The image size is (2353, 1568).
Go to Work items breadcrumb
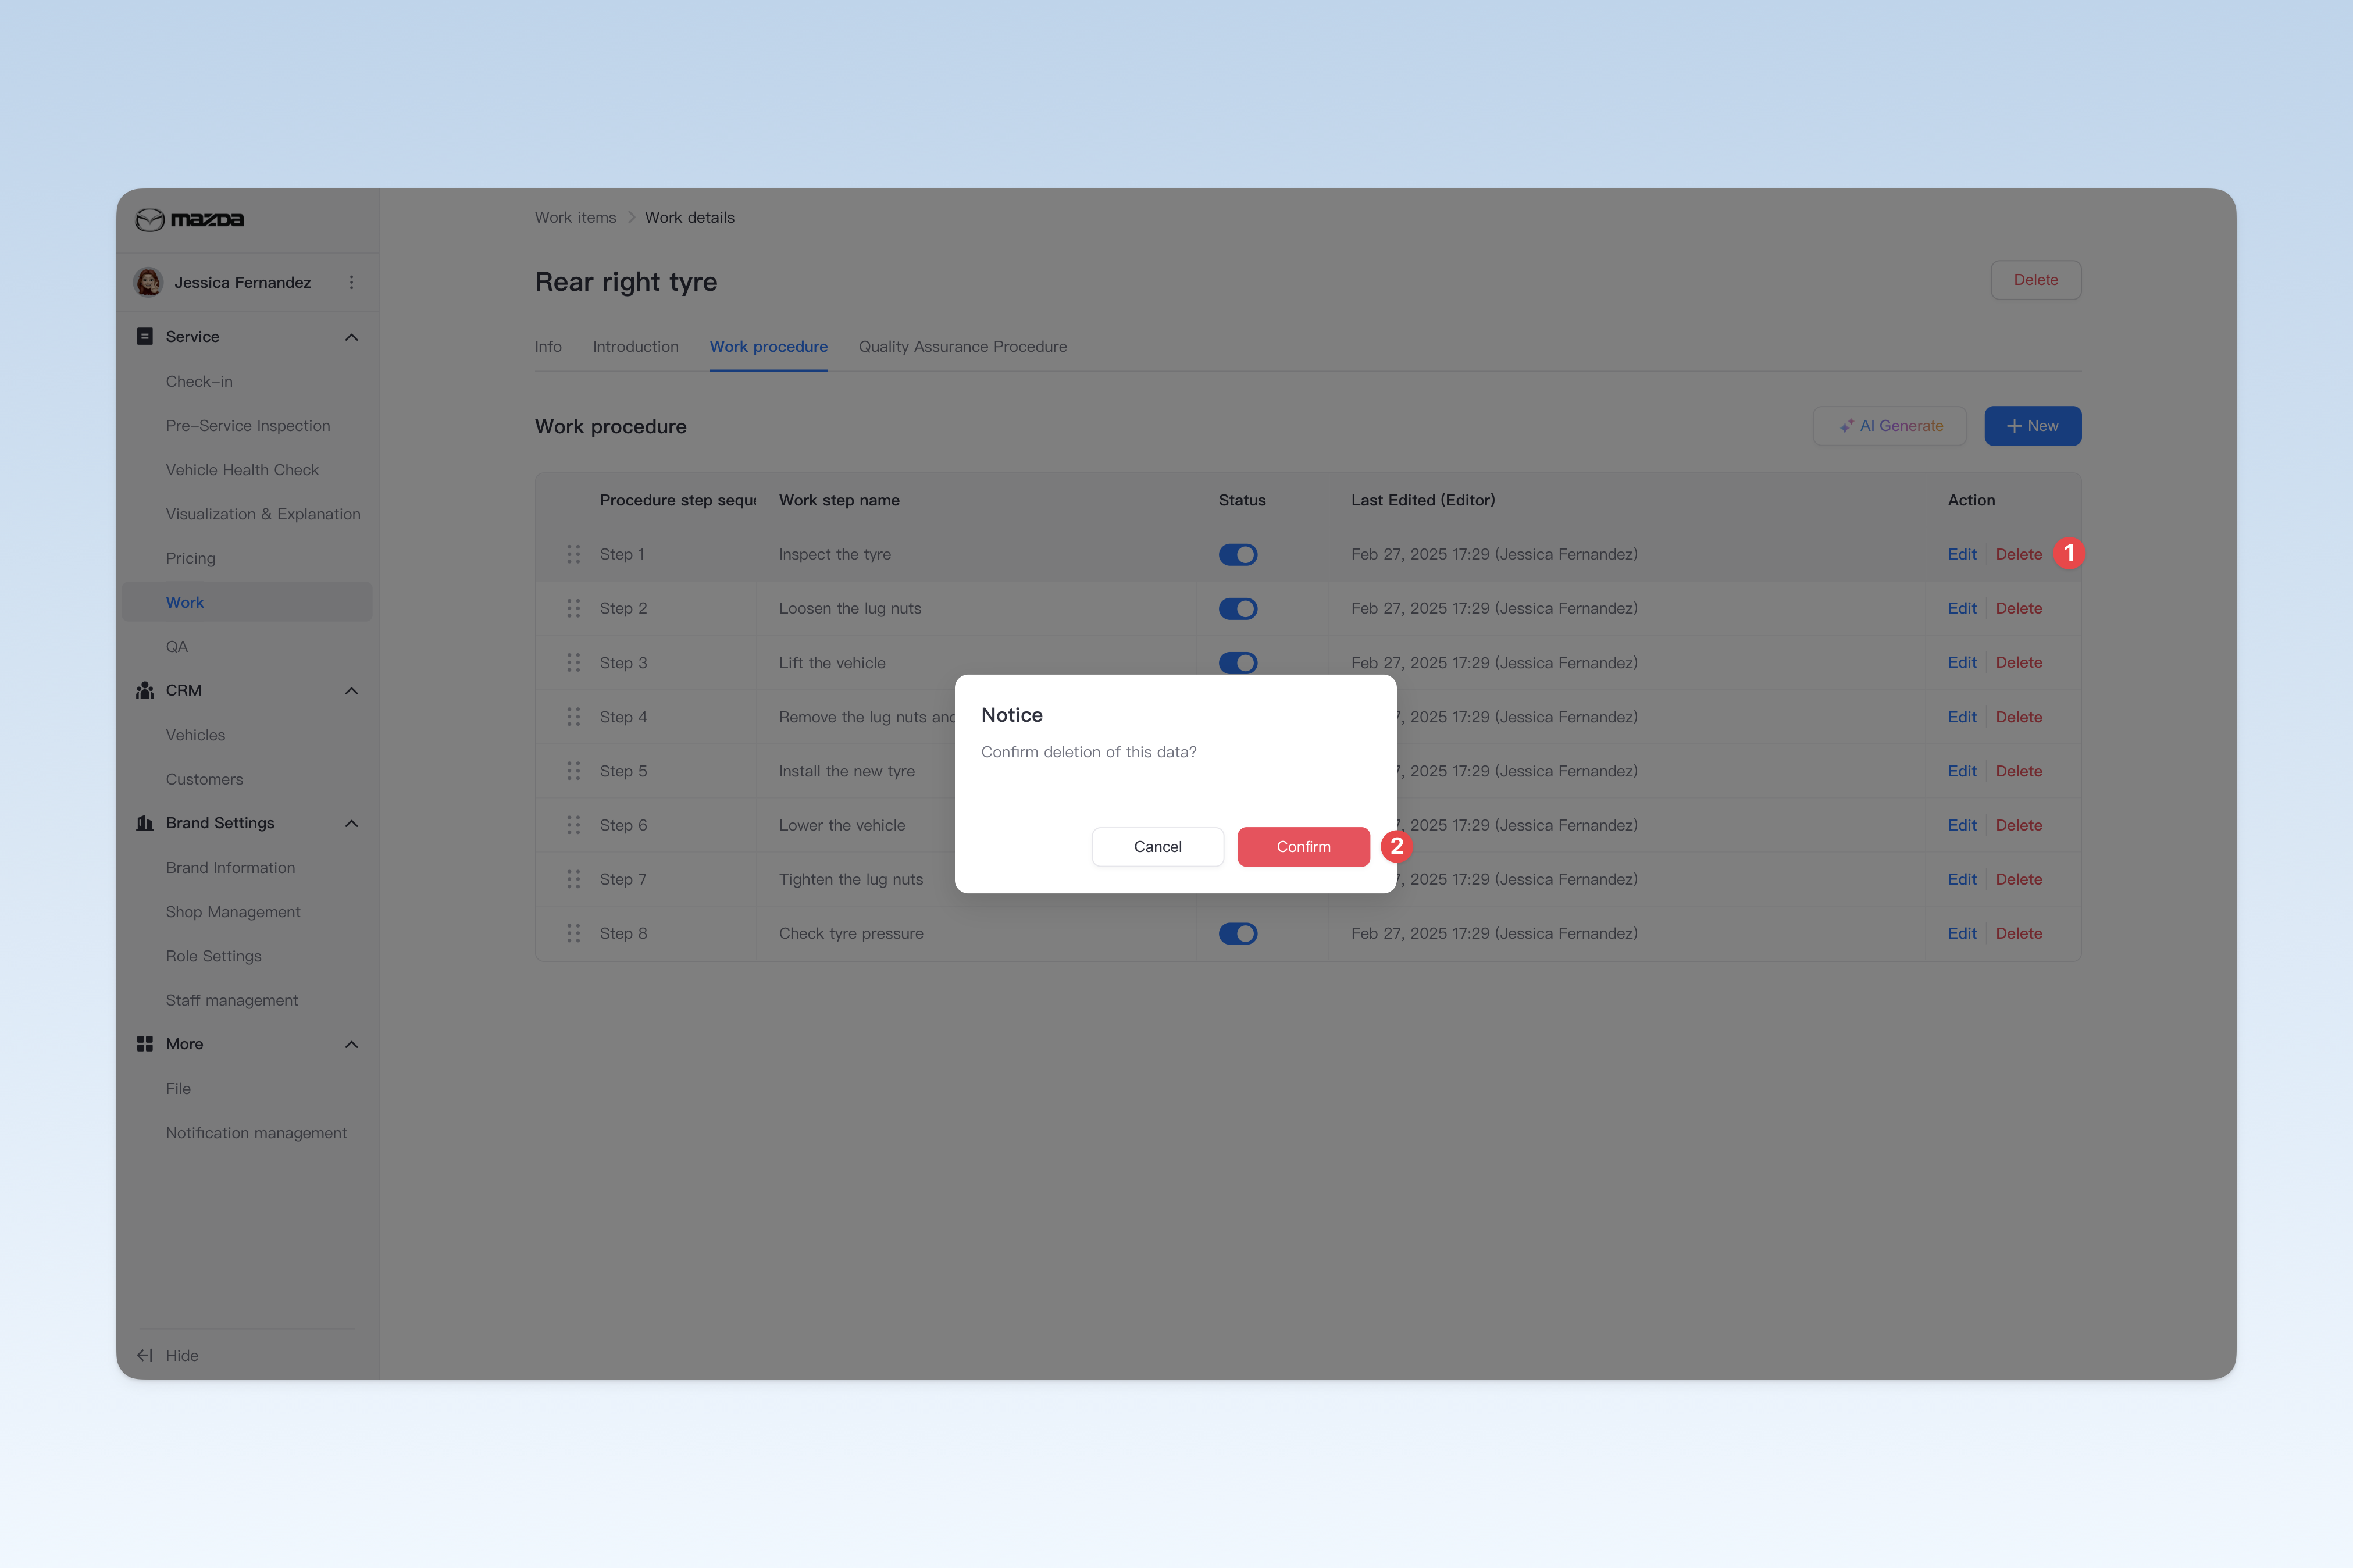(575, 218)
